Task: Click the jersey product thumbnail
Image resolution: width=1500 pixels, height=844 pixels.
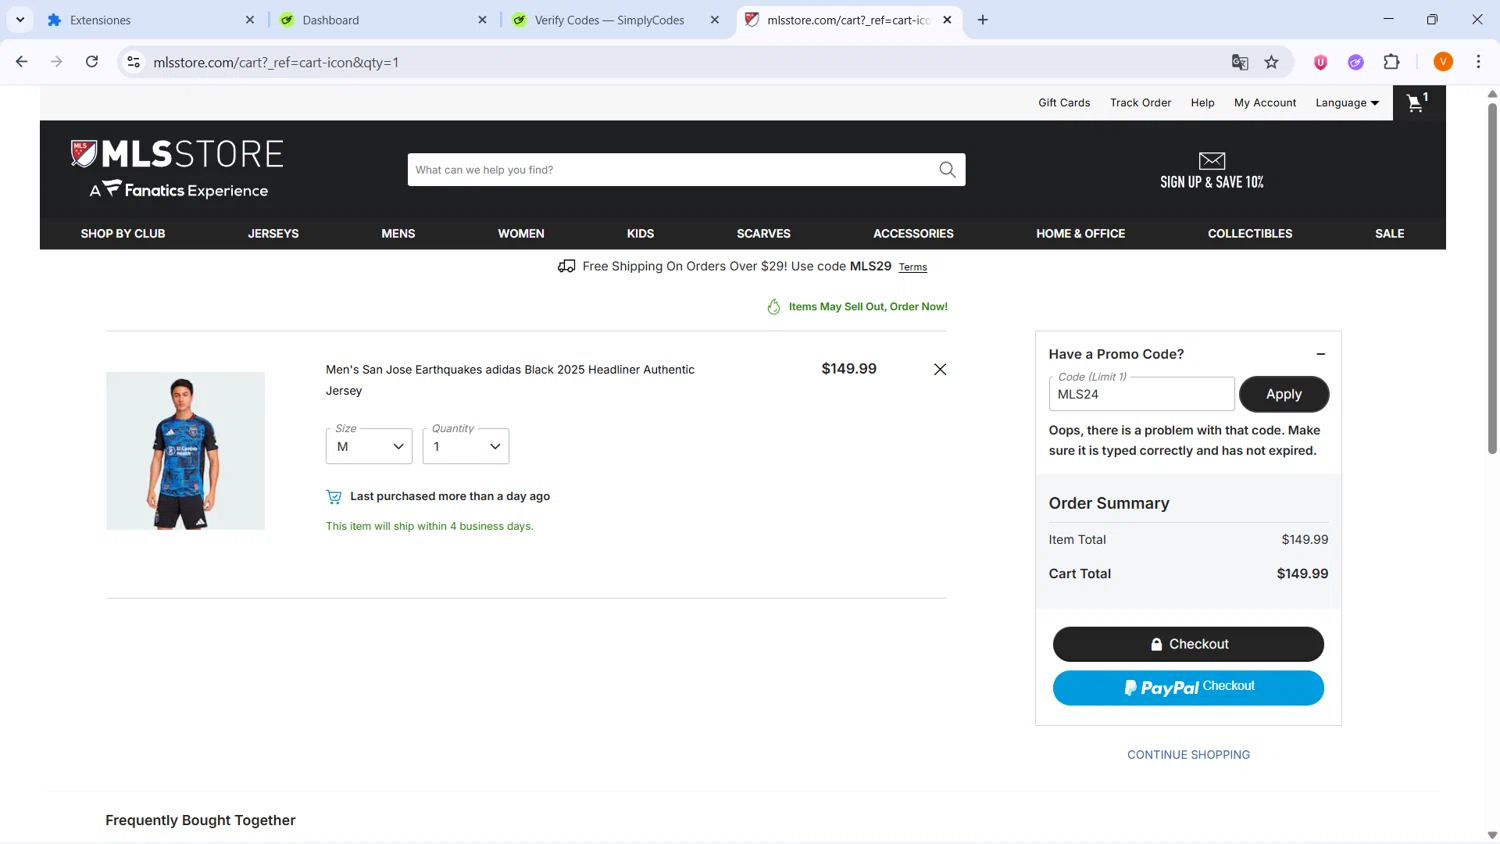Action: click(x=185, y=451)
